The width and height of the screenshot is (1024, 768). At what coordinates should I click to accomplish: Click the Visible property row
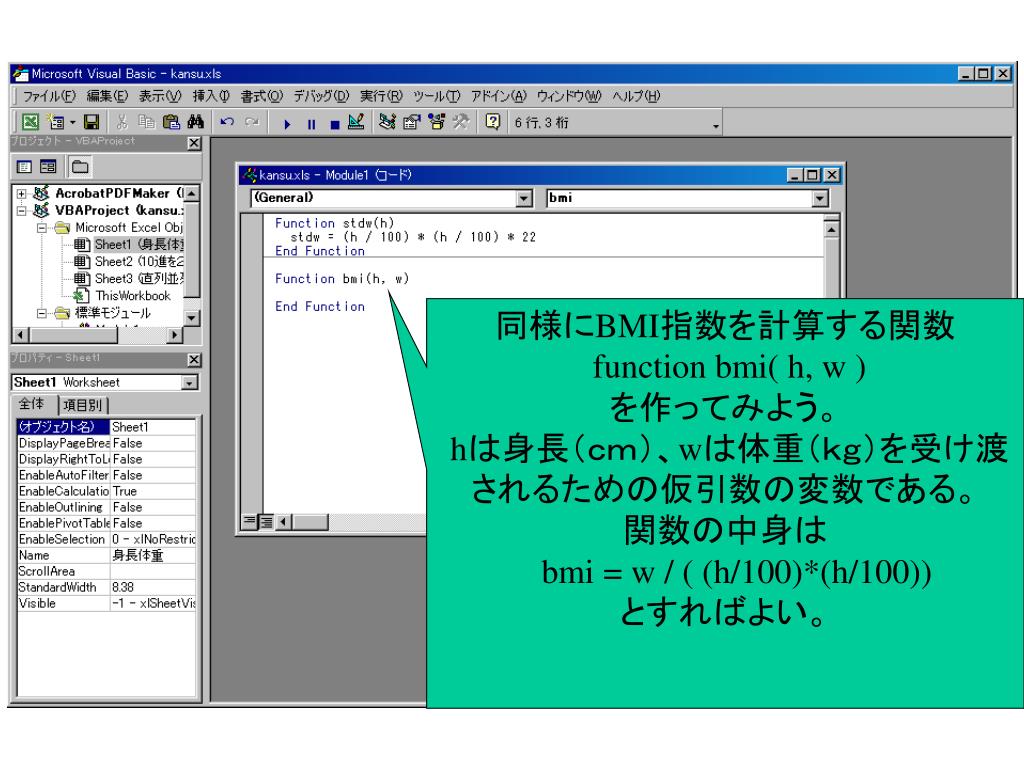pyautogui.click(x=106, y=603)
